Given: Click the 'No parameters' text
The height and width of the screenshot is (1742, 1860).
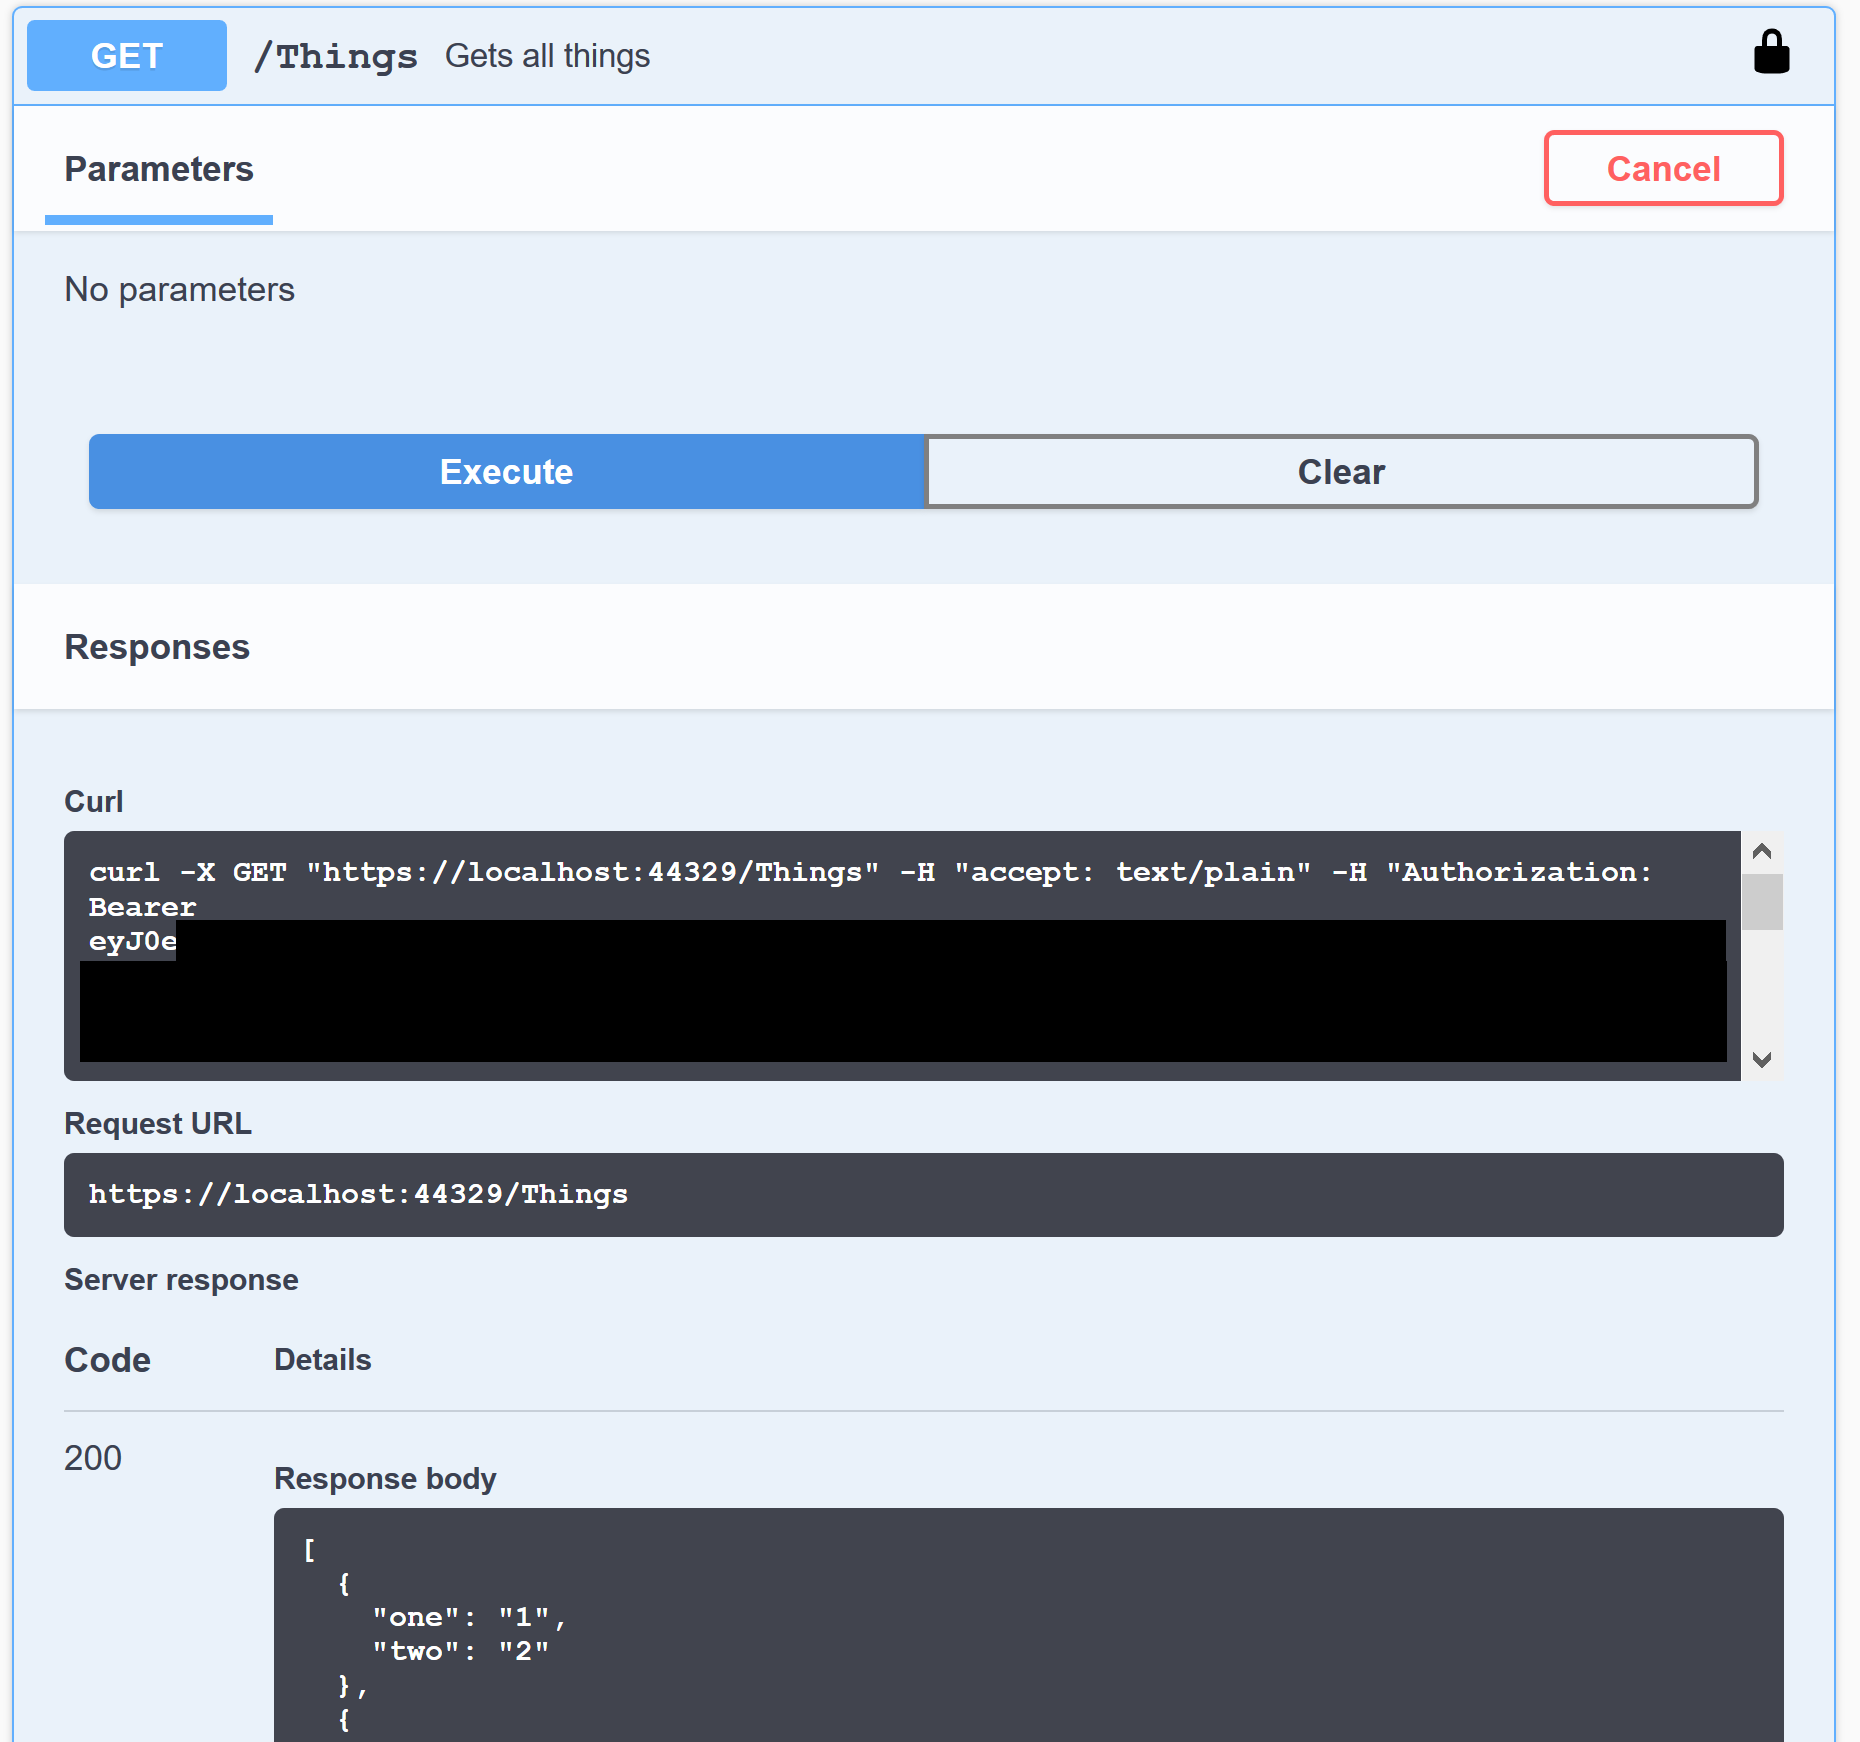Looking at the screenshot, I should coord(180,290).
